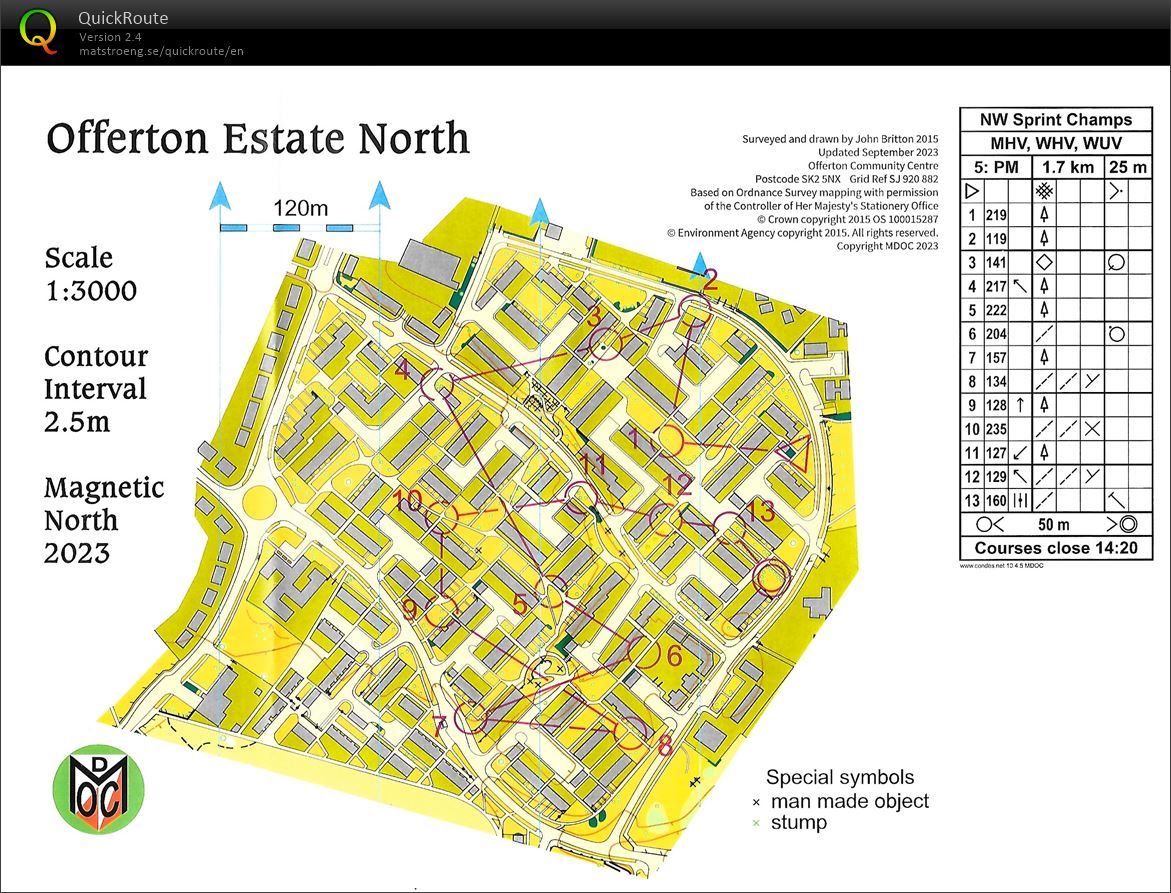Screen dimensions: 1171x893
Task: Click the finish symbol beside 50 m
Action: [1123, 524]
